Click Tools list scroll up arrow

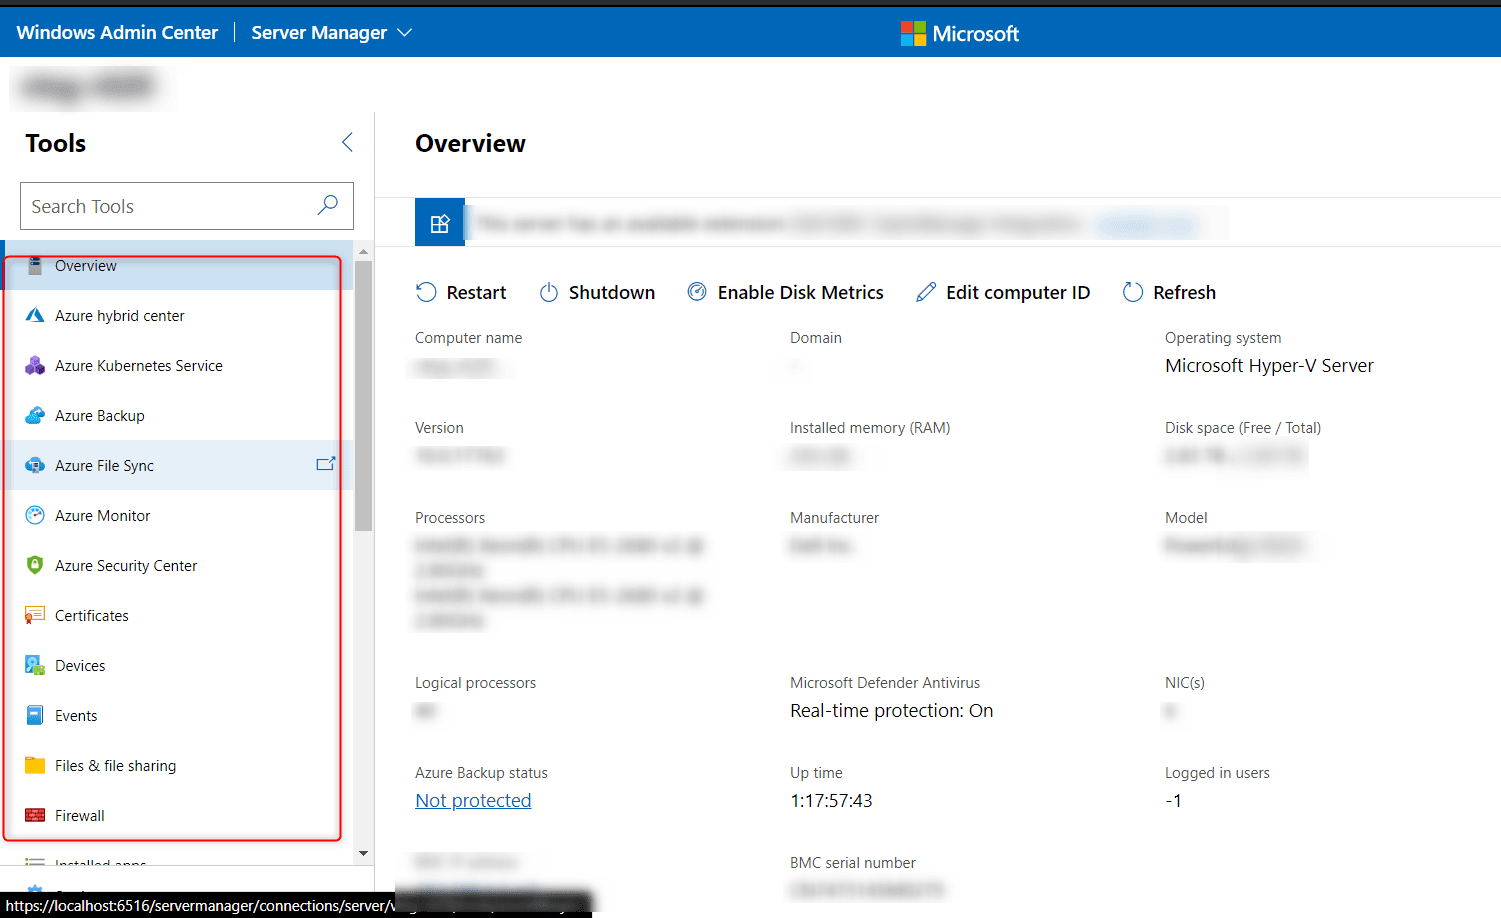[363, 251]
